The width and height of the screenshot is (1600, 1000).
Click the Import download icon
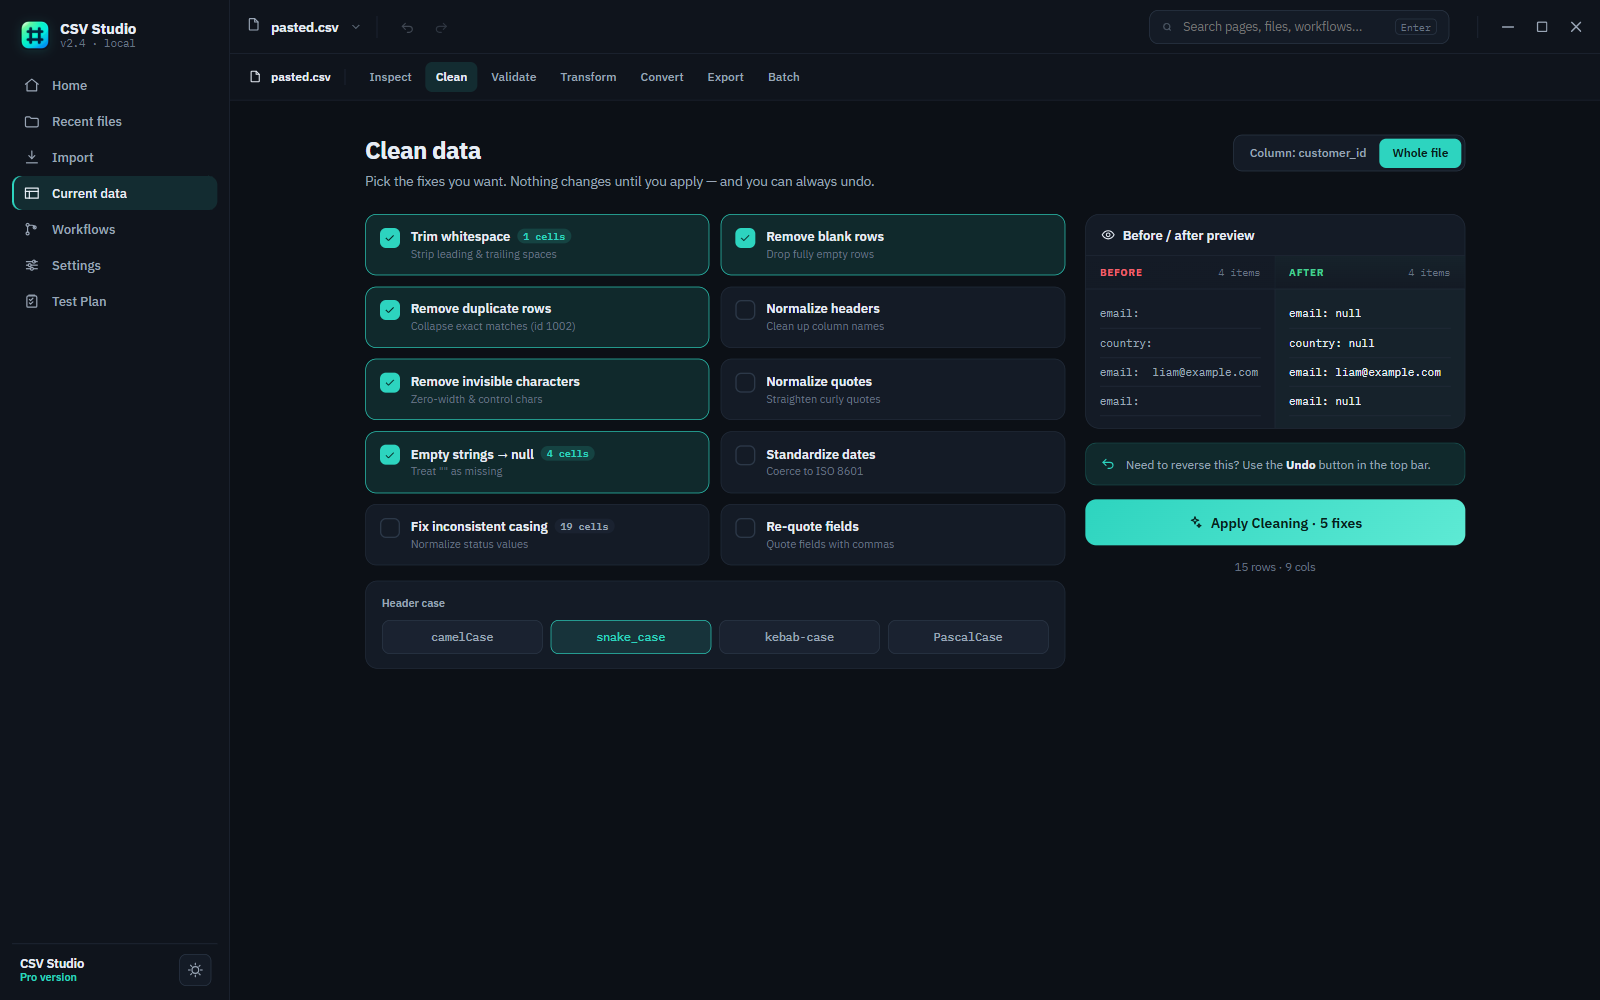32,157
